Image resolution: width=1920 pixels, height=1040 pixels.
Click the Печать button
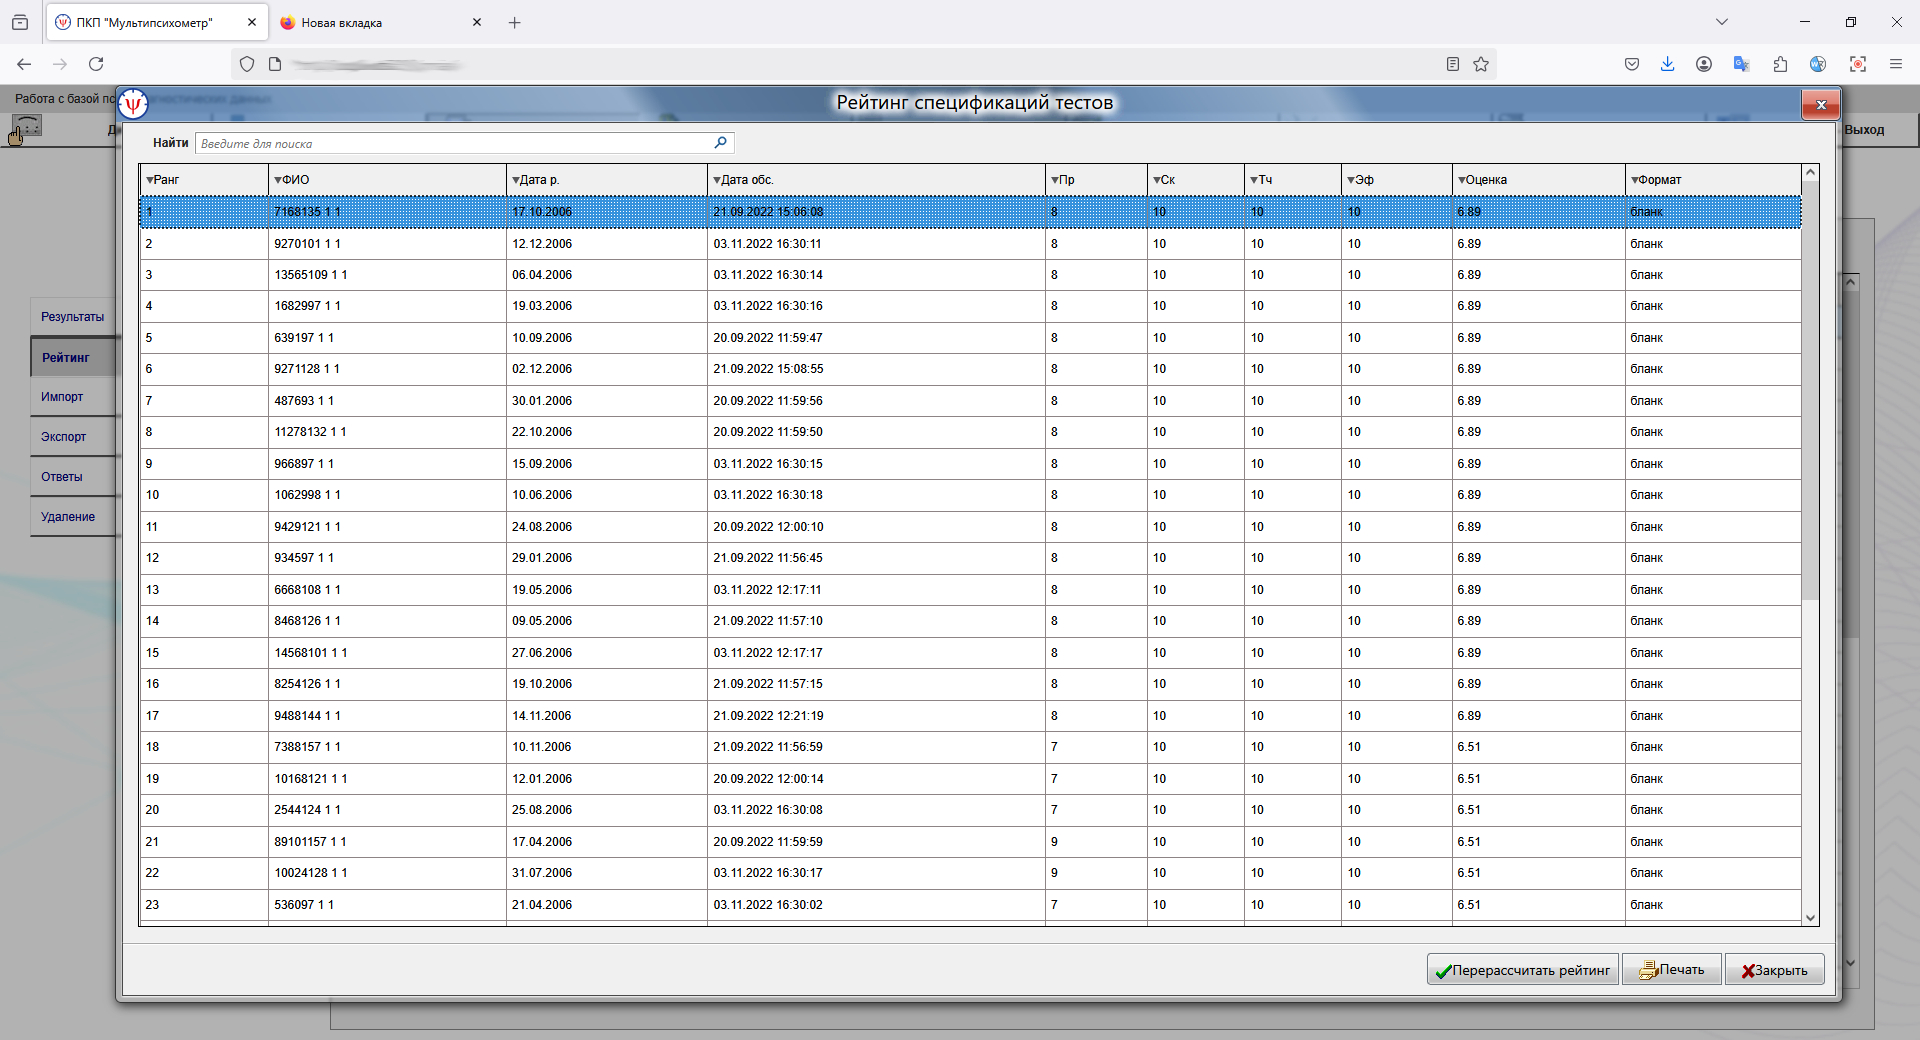[x=1671, y=970]
